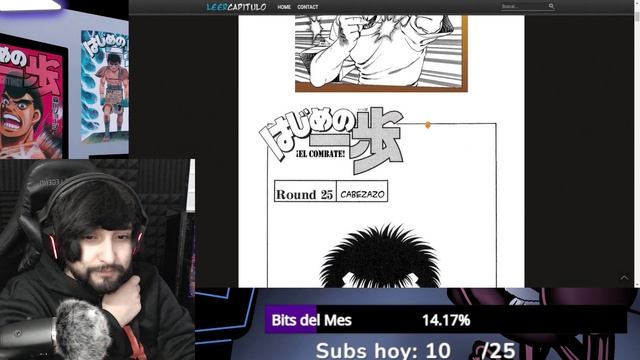Go to the HOME menu item
Screen dimensions: 640x360
[x=284, y=7]
